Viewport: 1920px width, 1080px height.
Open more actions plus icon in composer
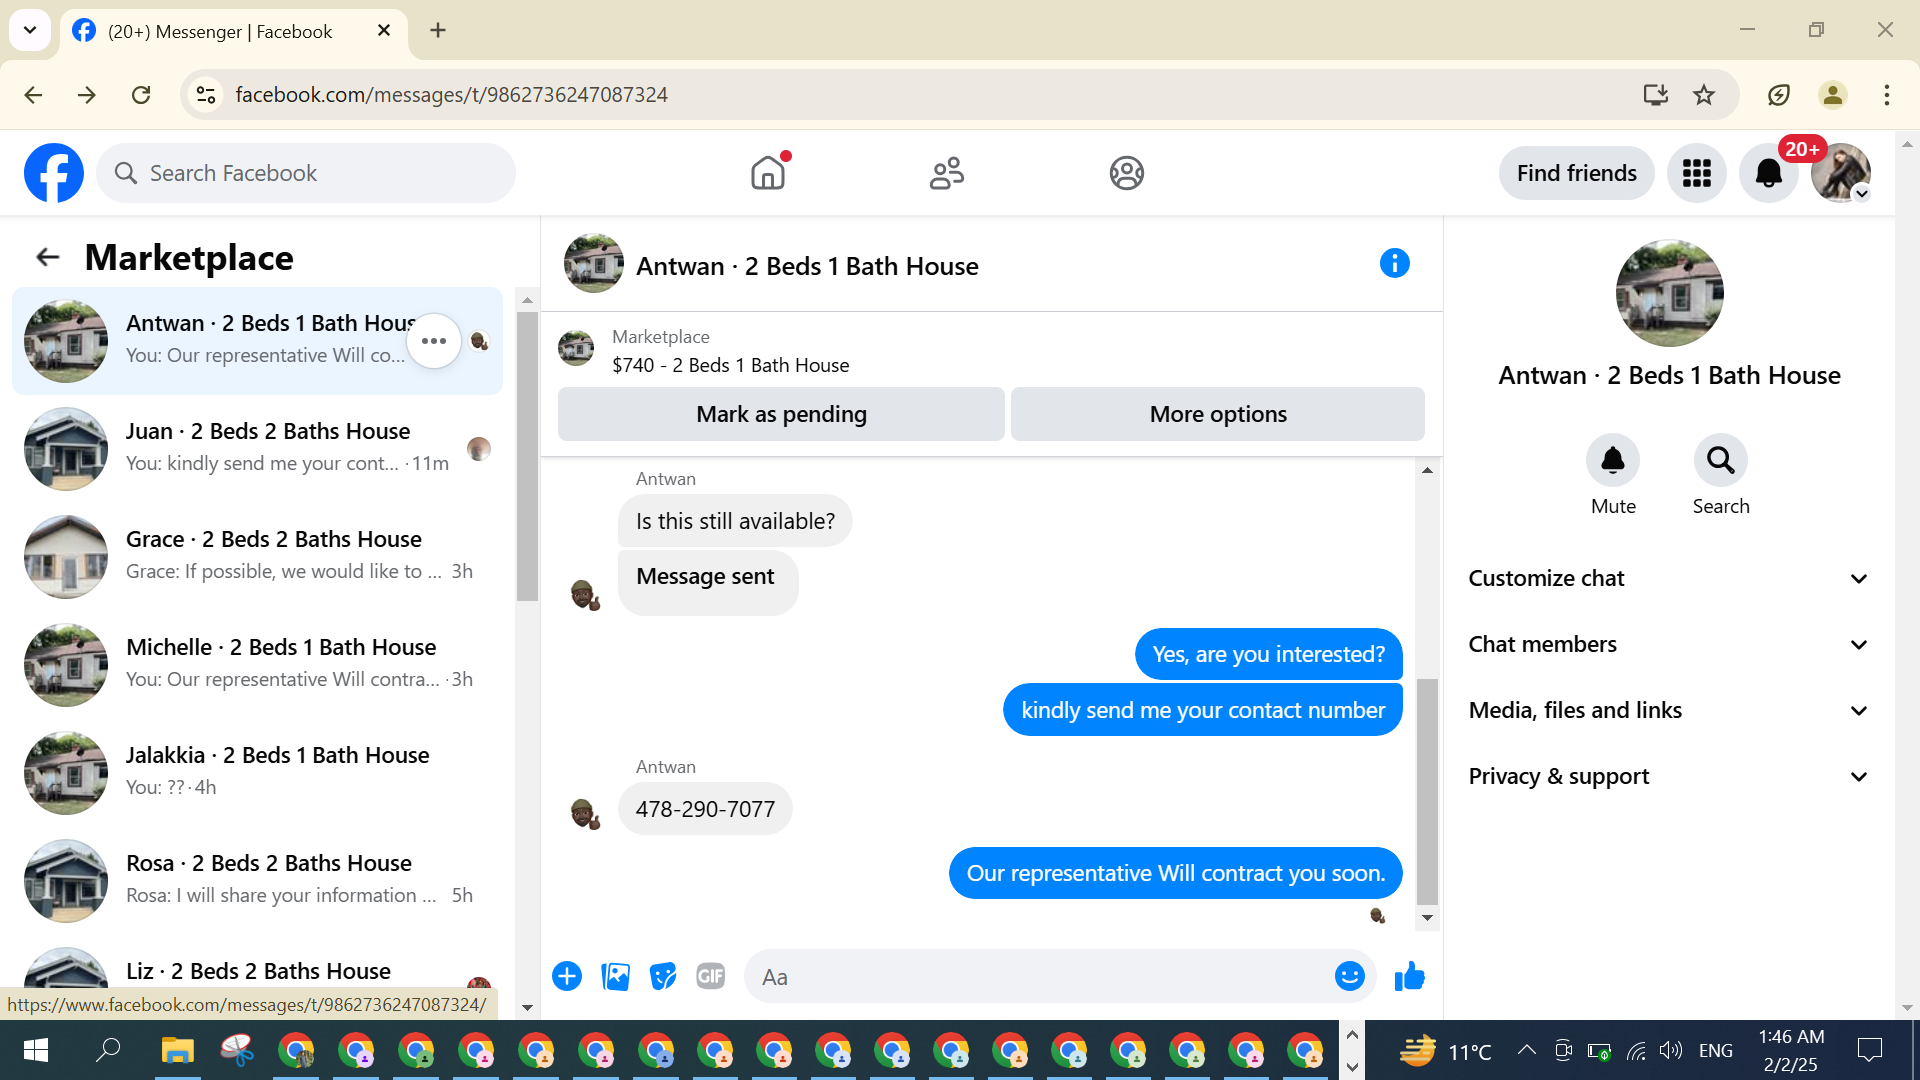(567, 976)
